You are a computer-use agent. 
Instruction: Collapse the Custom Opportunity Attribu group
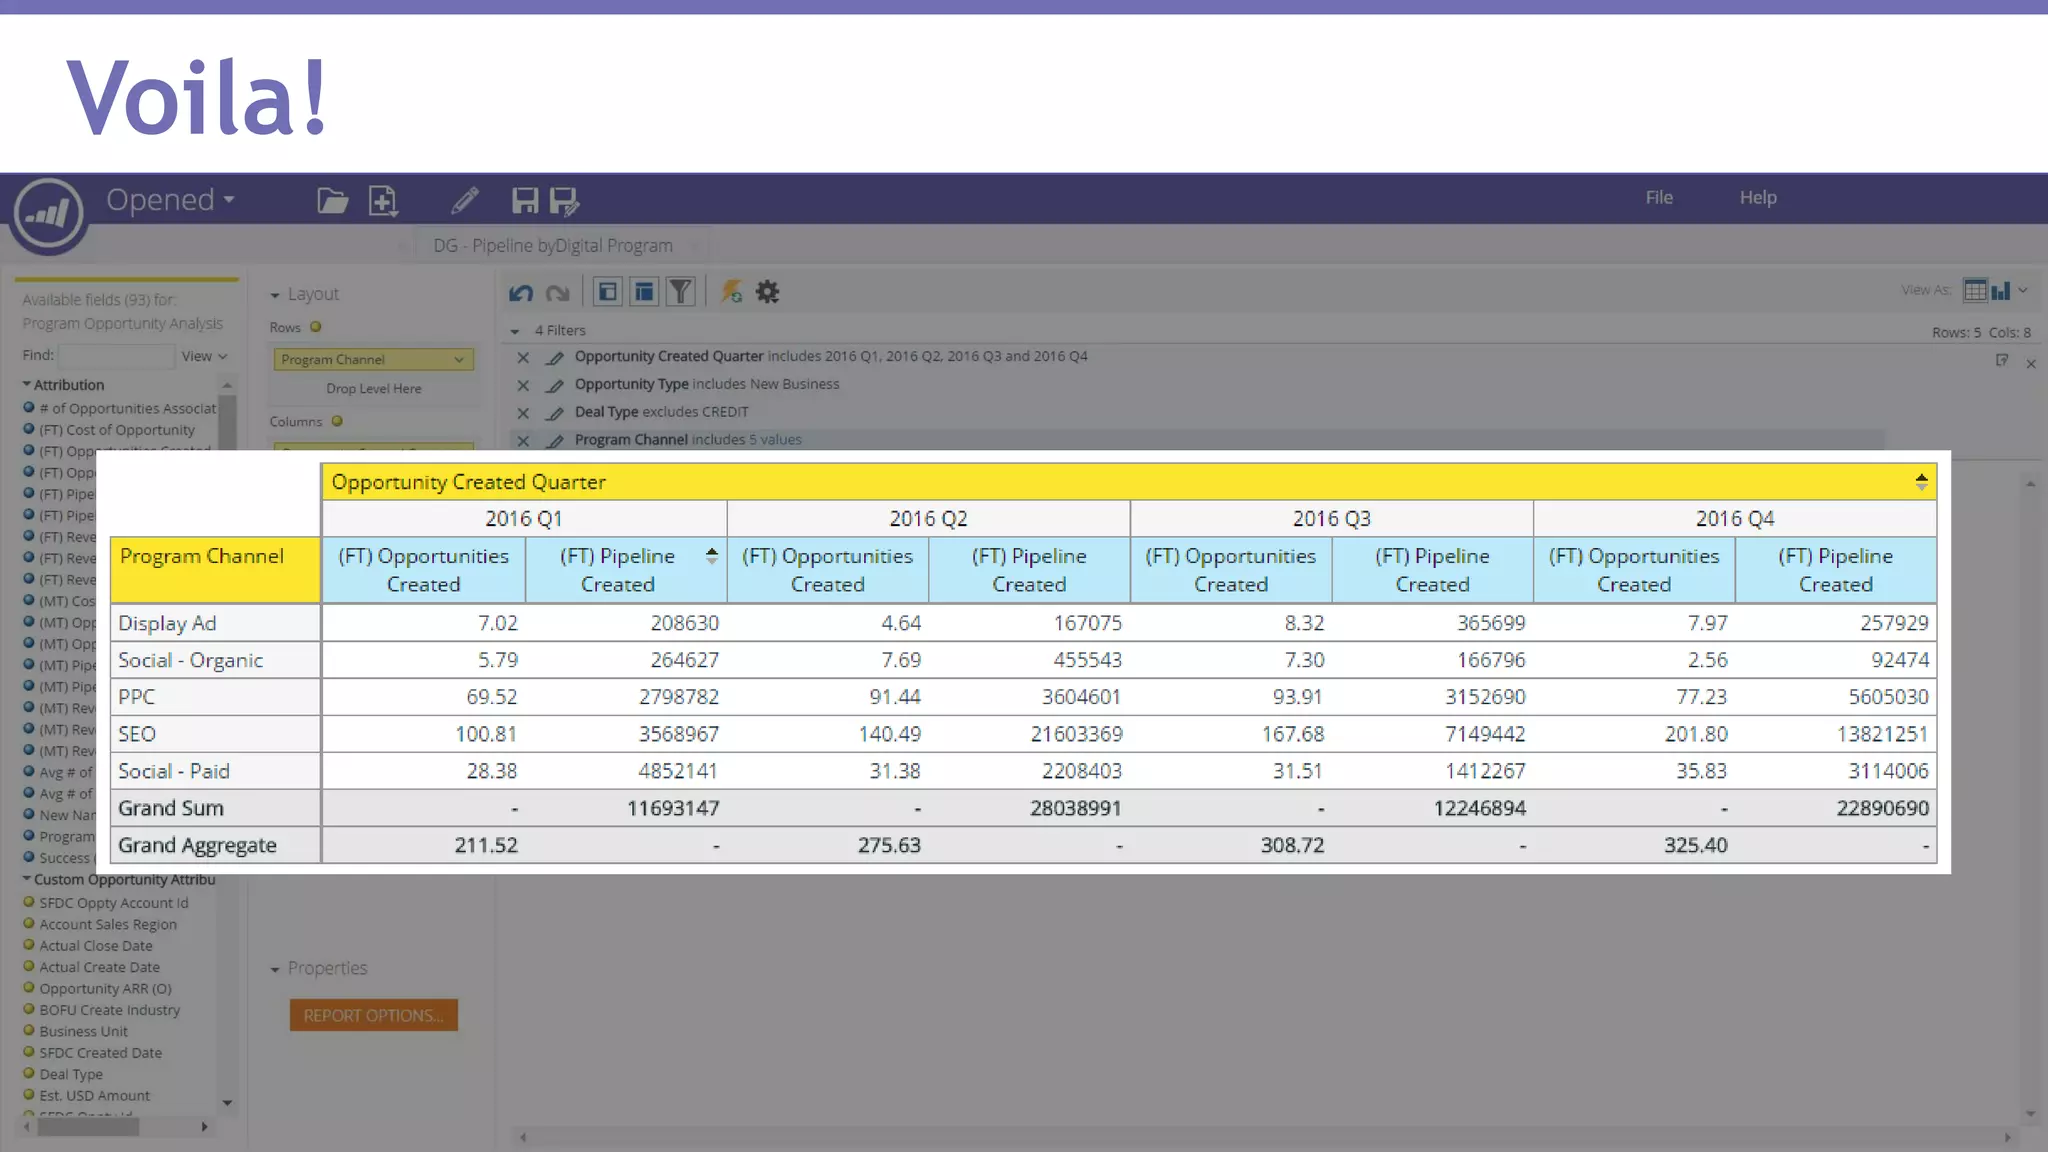(x=27, y=880)
